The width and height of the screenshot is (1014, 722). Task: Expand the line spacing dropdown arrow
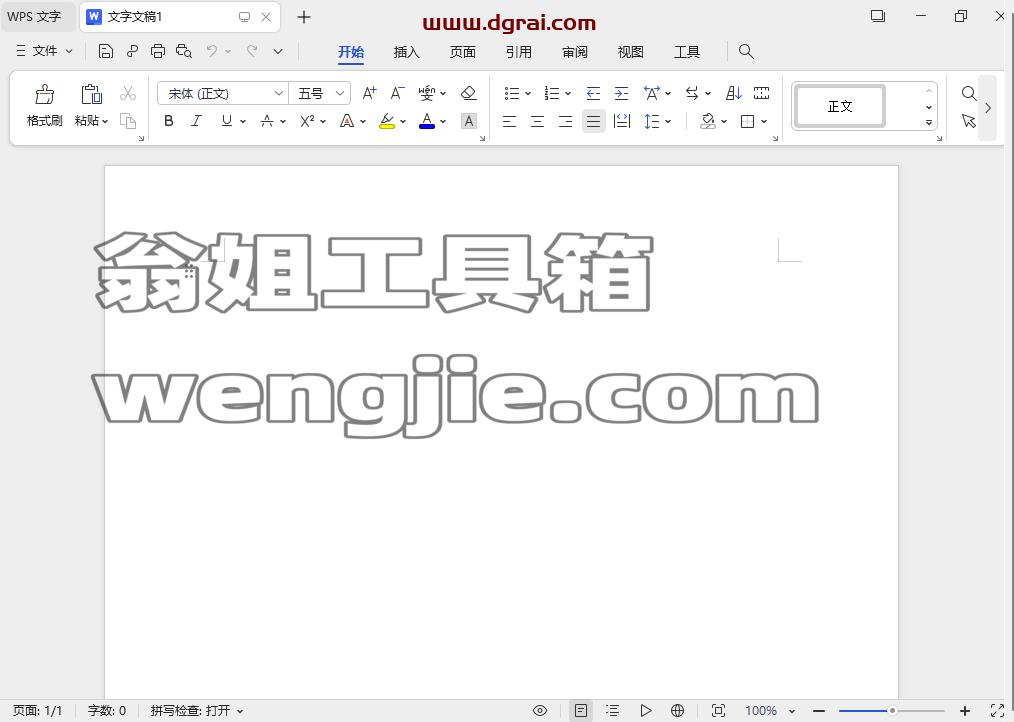tap(668, 121)
